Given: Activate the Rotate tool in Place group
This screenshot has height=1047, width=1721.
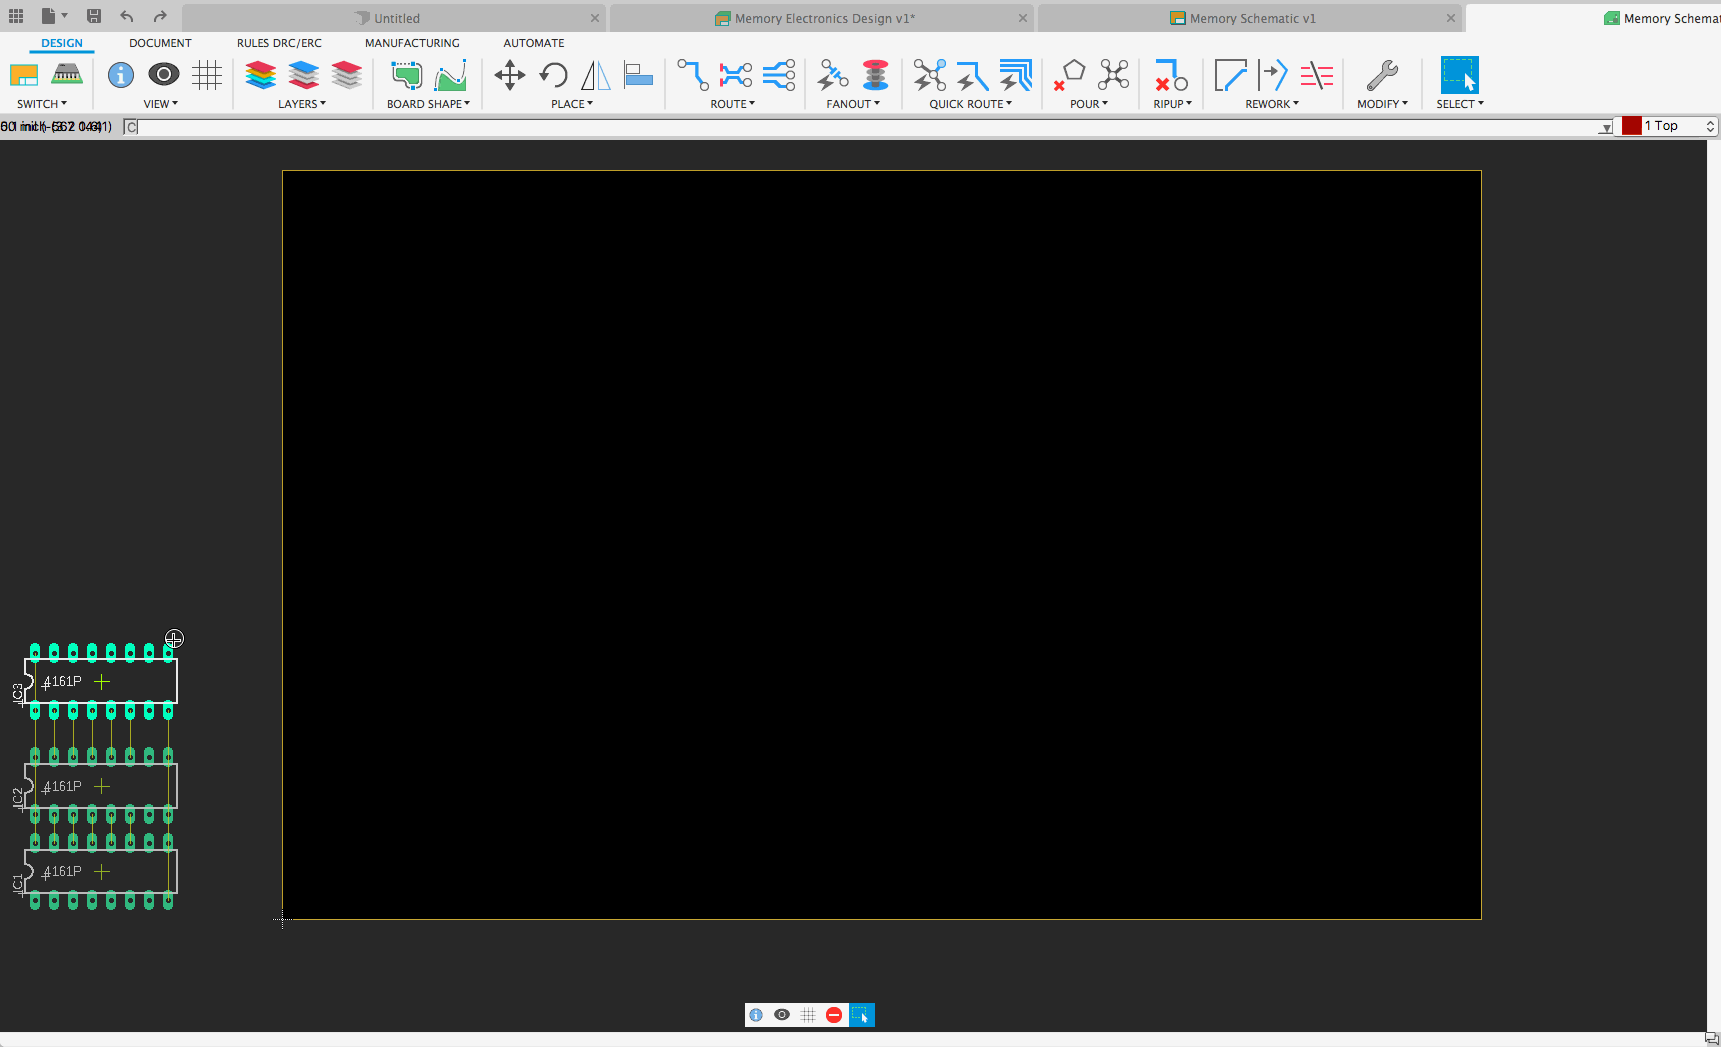Looking at the screenshot, I should click(x=553, y=75).
